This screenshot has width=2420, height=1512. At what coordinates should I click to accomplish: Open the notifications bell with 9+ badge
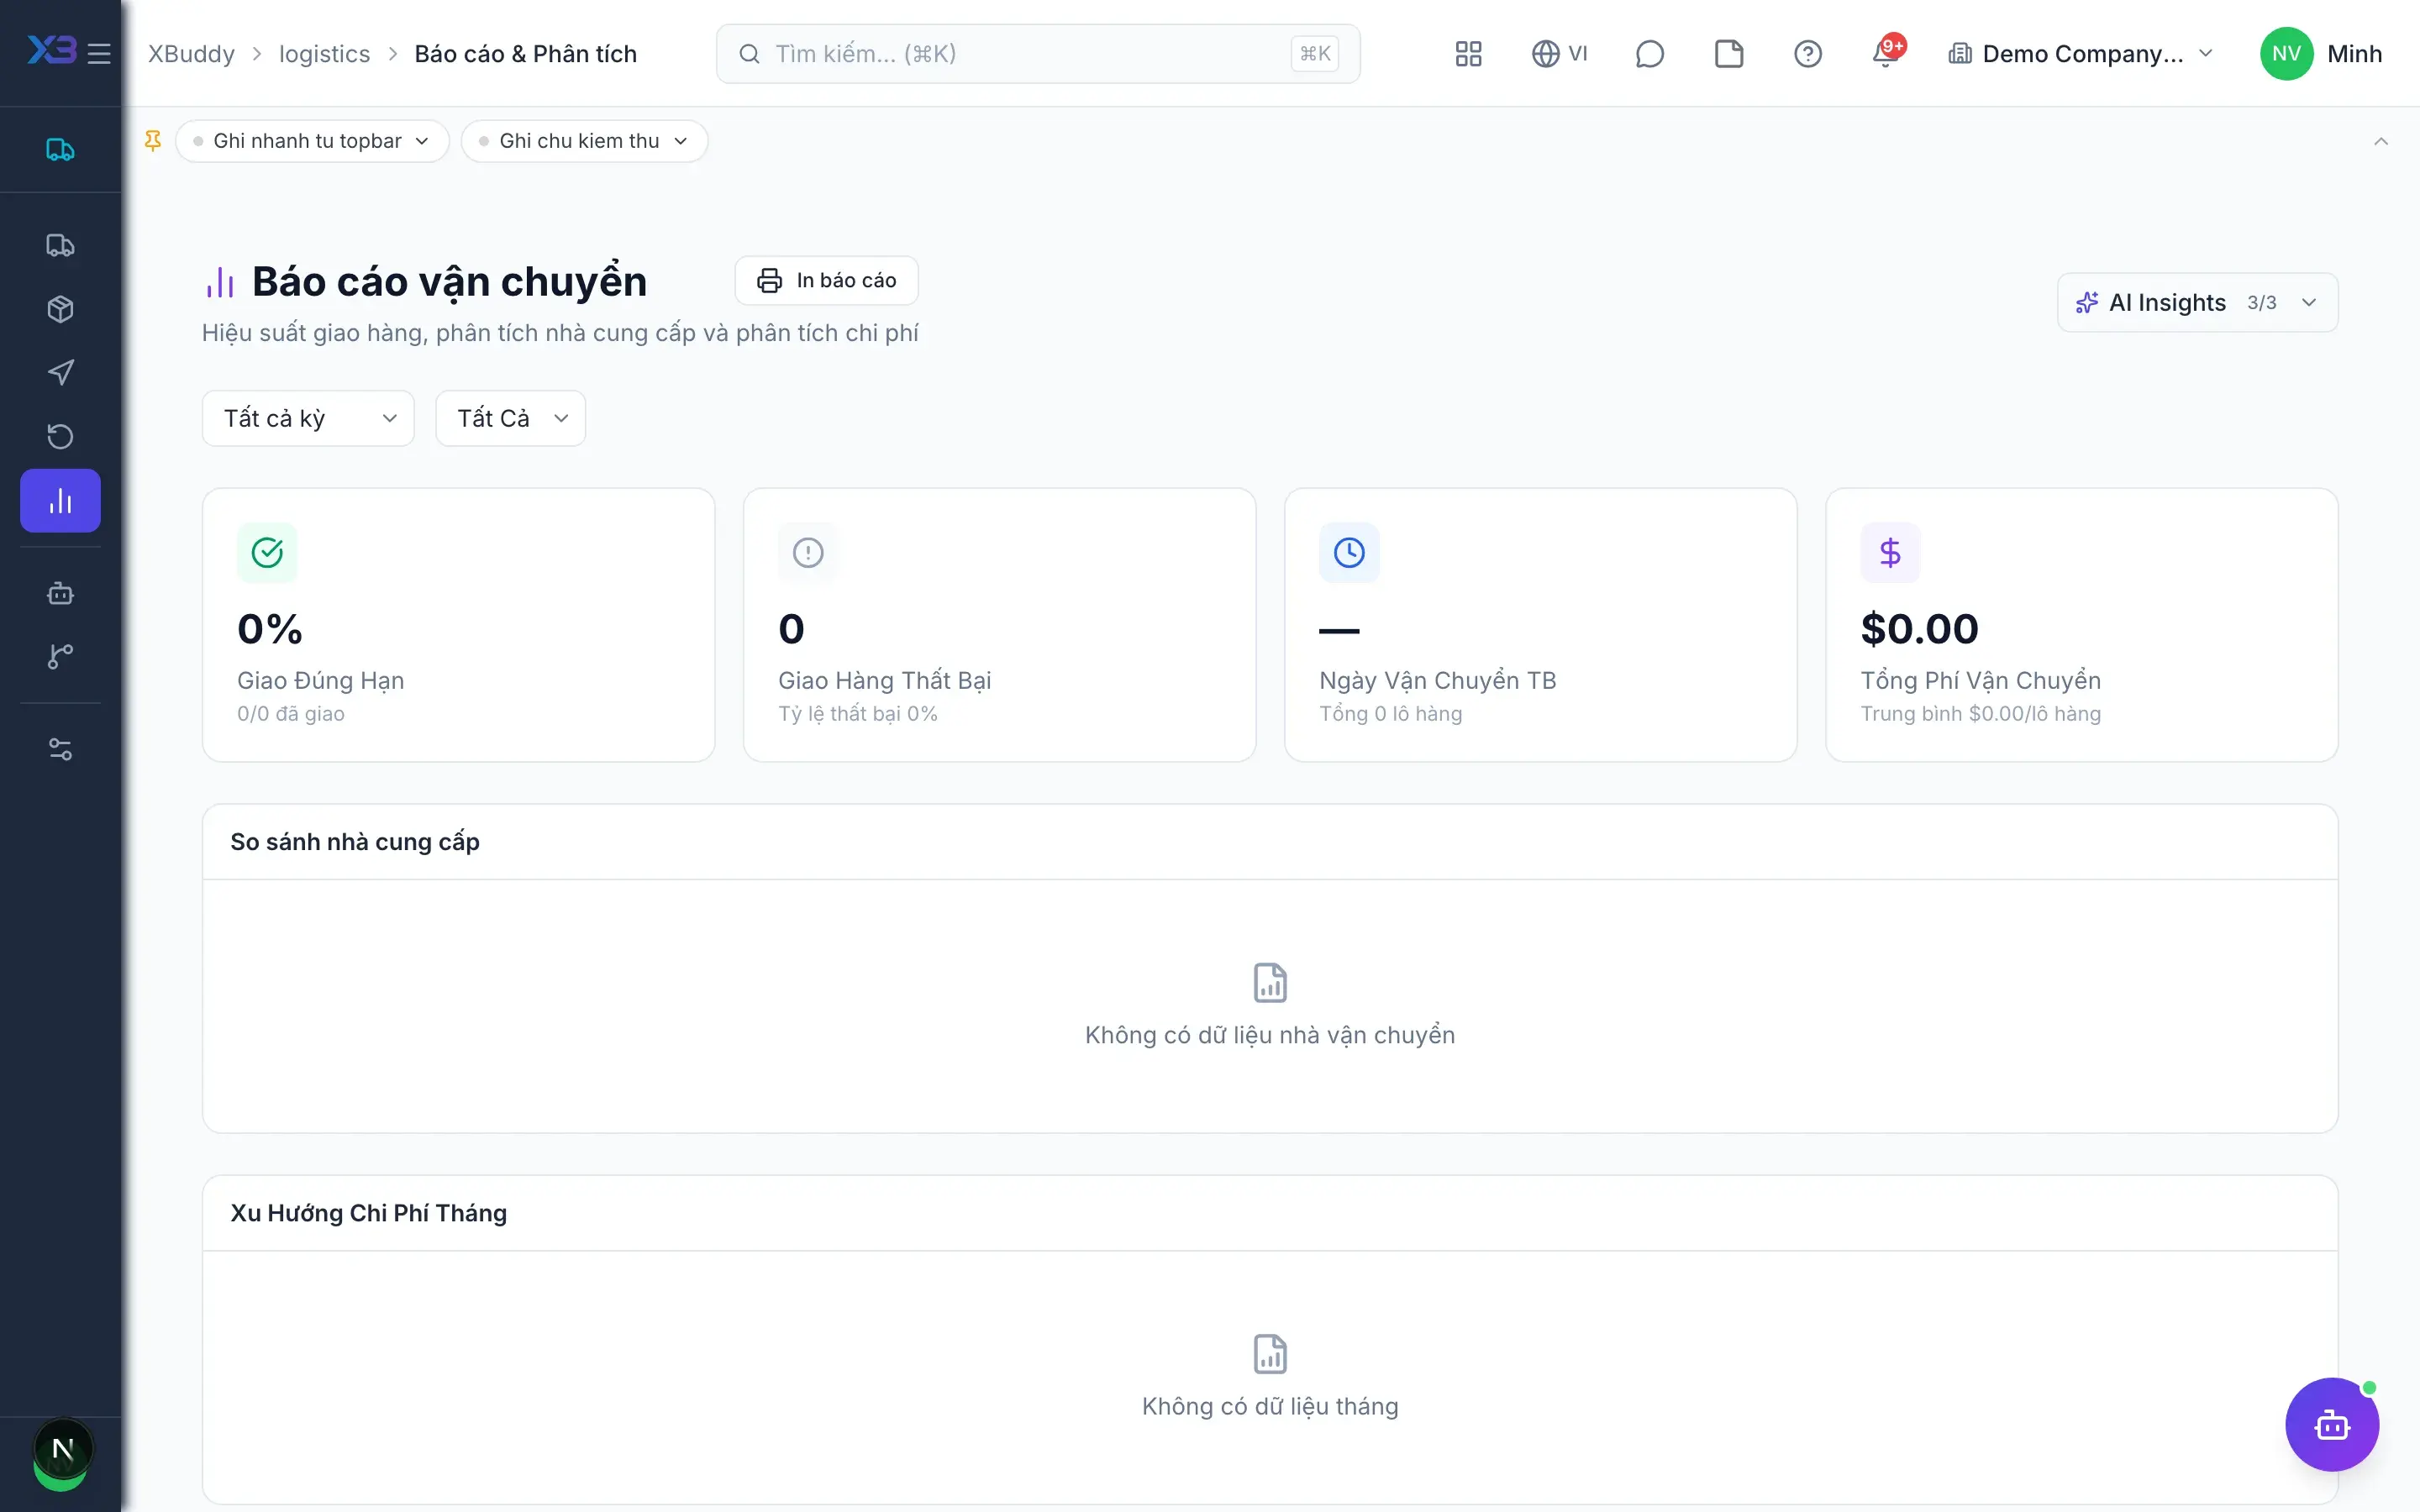click(1887, 52)
